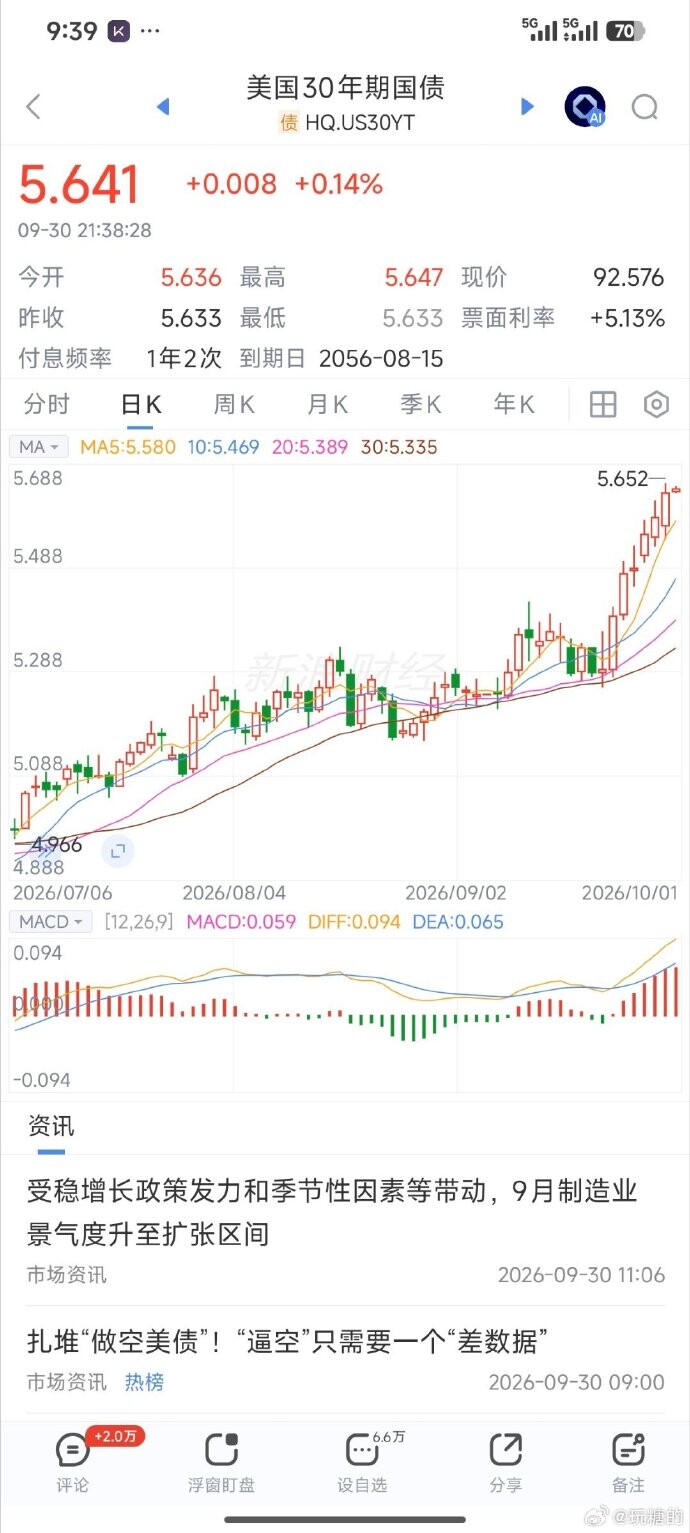Screen dimensions: 690x1533
Task: Switch to 月K chart tab
Action: tap(327, 404)
